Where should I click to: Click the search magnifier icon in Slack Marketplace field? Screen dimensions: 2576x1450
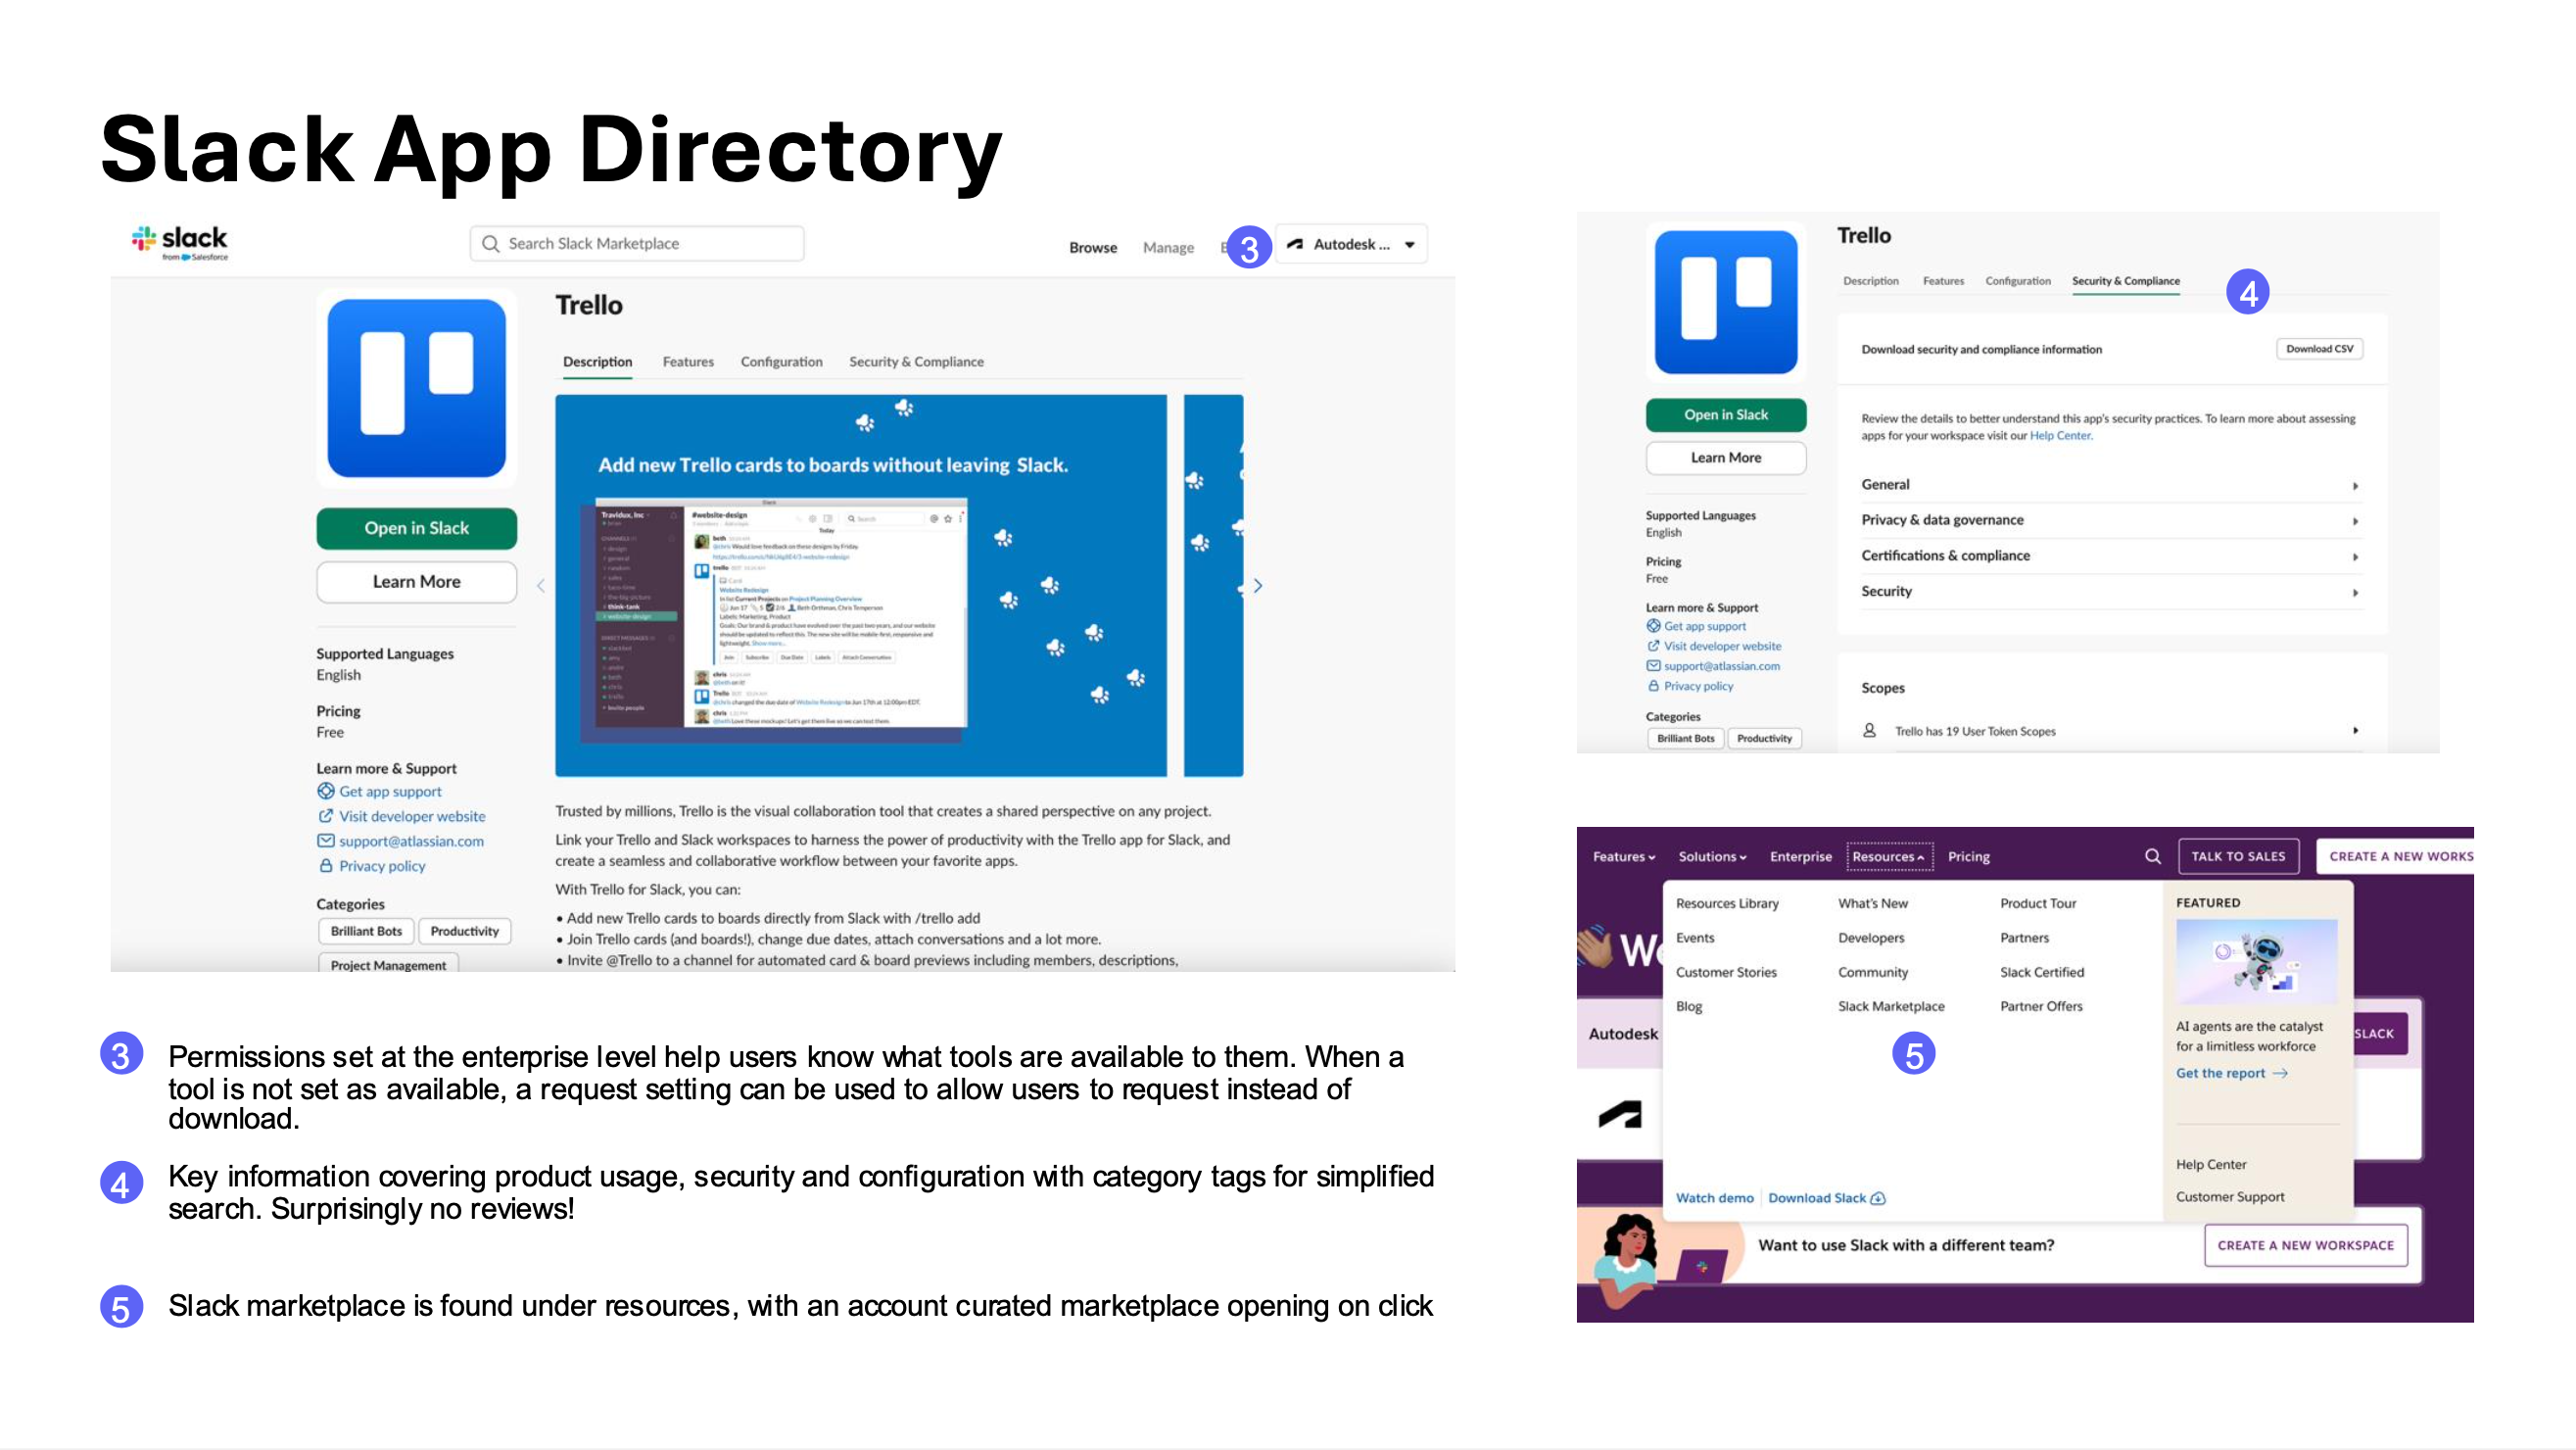coord(490,244)
